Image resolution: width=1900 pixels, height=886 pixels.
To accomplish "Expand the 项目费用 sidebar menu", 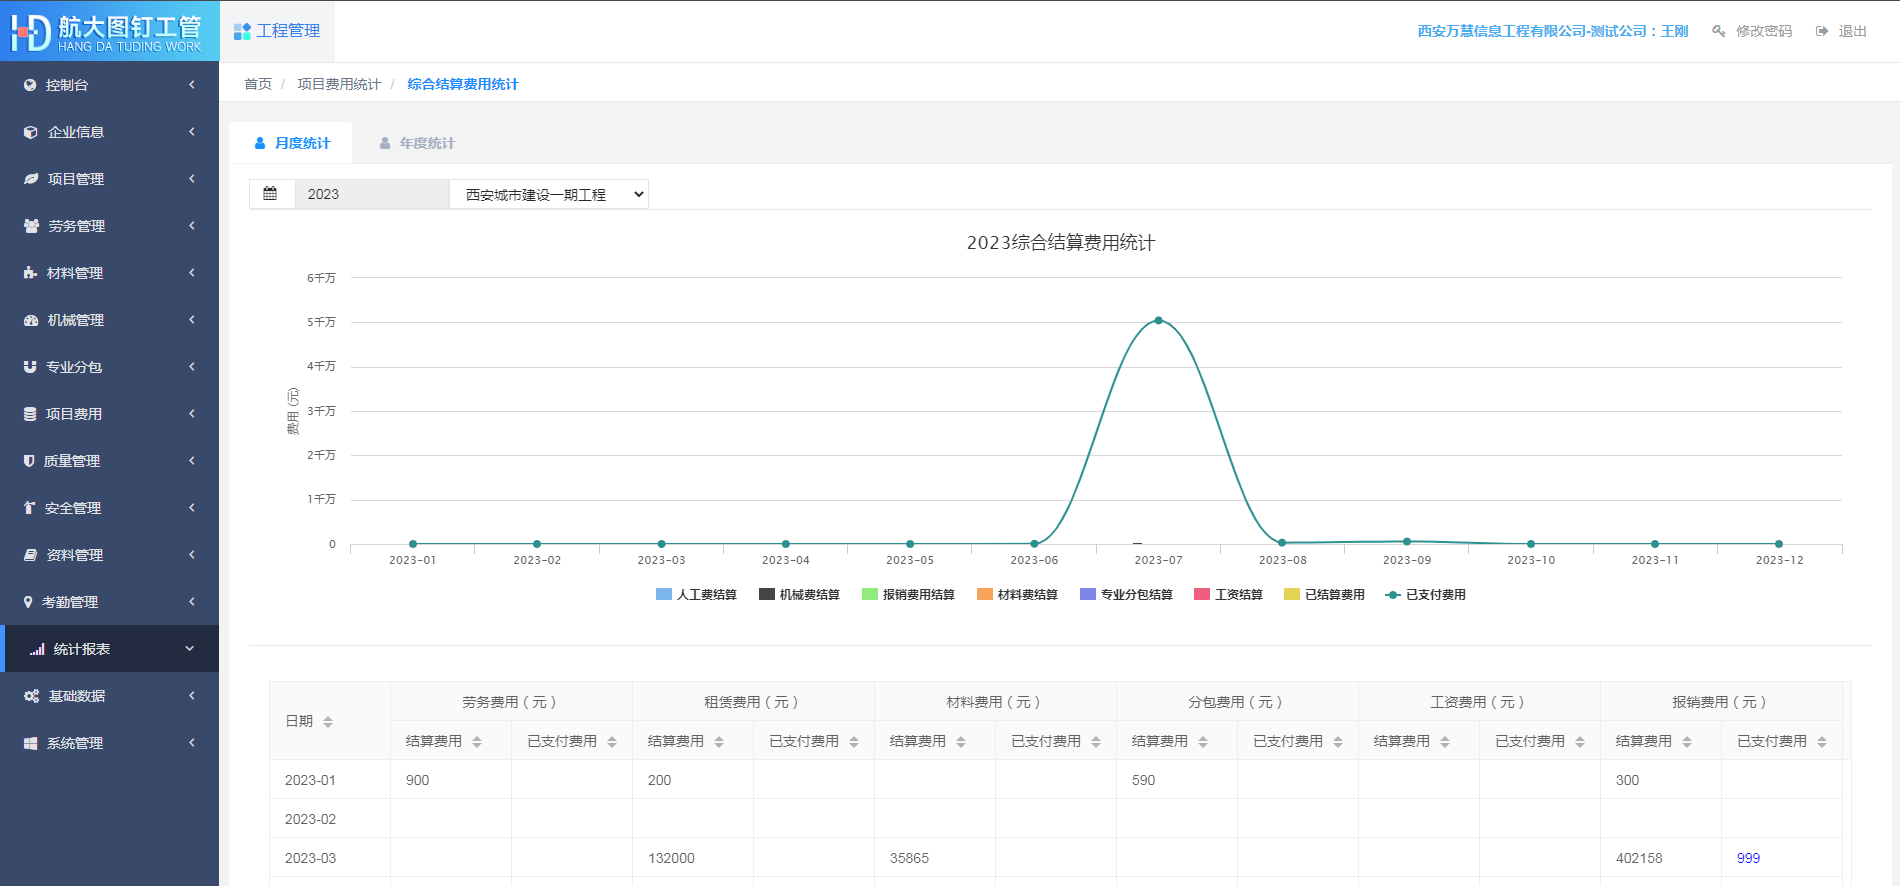I will click(x=110, y=414).
